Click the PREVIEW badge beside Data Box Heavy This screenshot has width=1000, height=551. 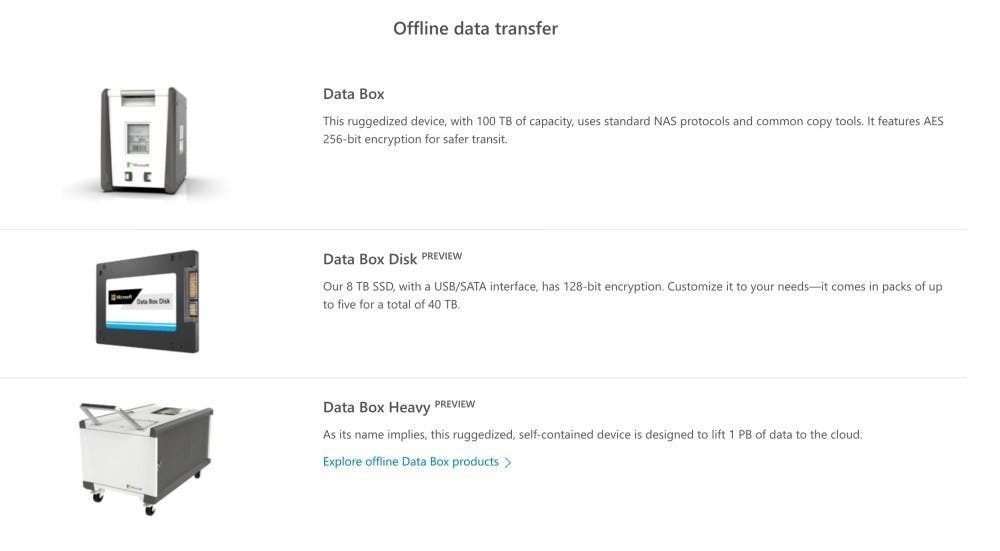(455, 404)
